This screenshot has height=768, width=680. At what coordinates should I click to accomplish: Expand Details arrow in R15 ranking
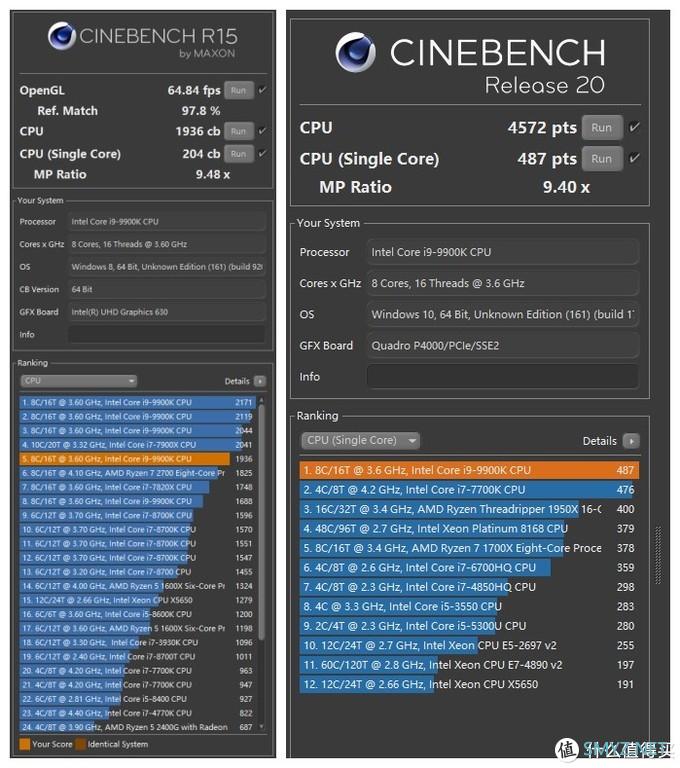tap(260, 381)
